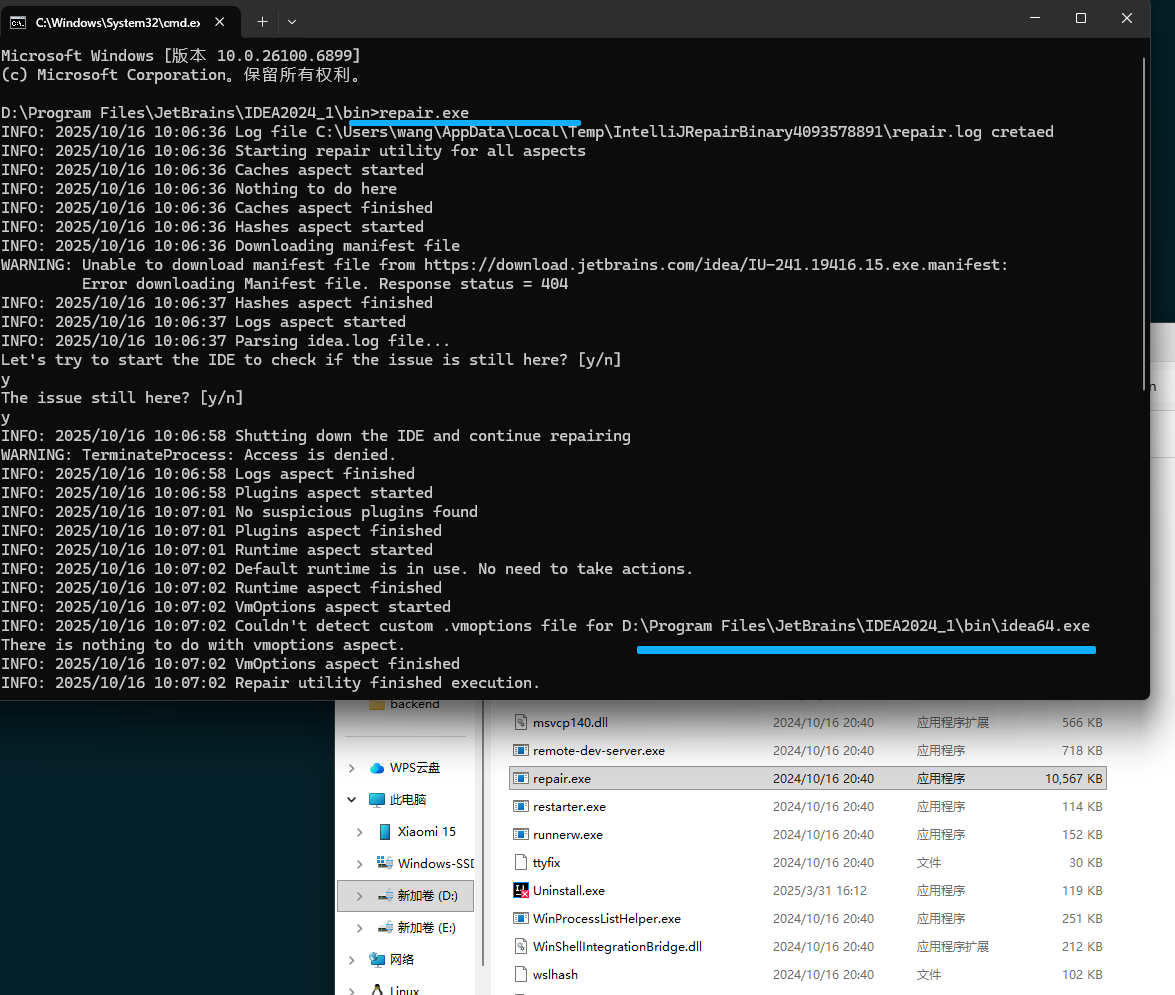Viewport: 1175px width, 995px height.
Task: Select restarter.exe file icon
Action: (521, 806)
